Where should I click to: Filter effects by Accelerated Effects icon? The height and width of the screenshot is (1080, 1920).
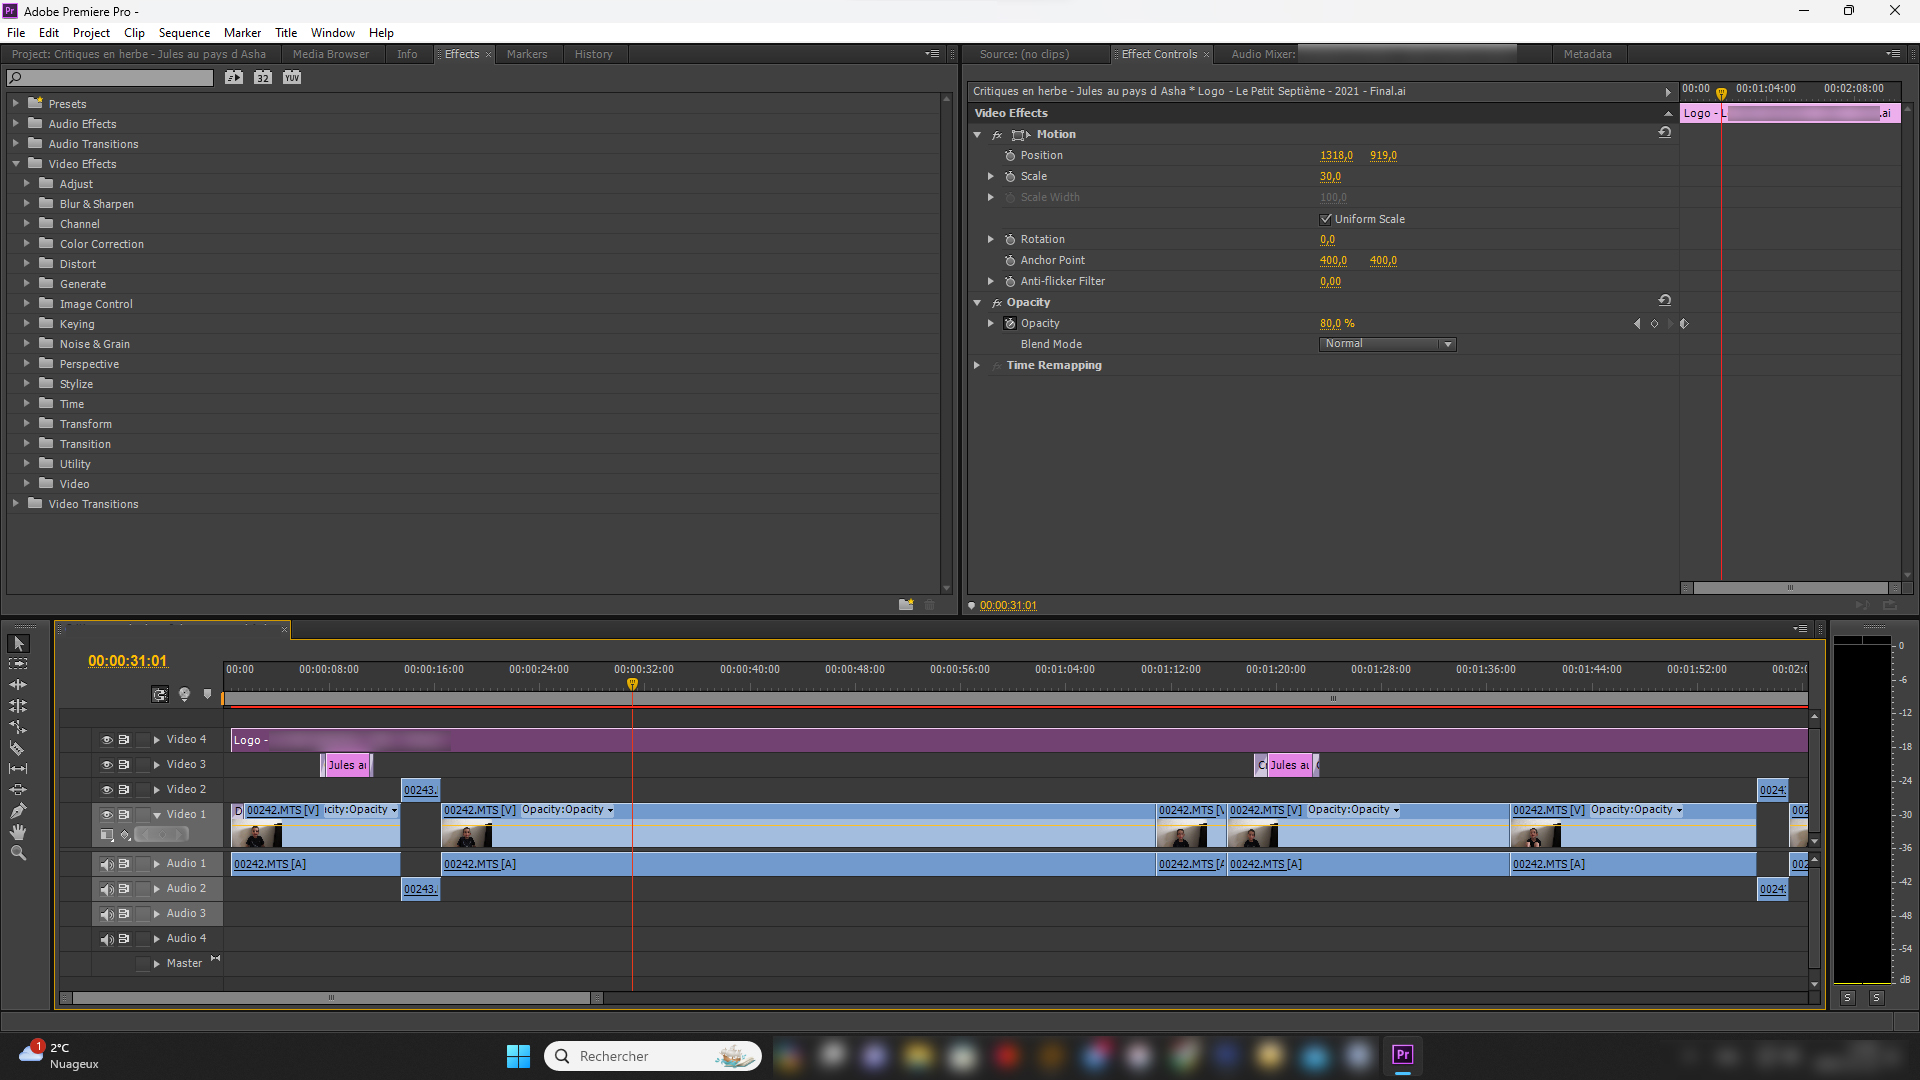(x=234, y=77)
